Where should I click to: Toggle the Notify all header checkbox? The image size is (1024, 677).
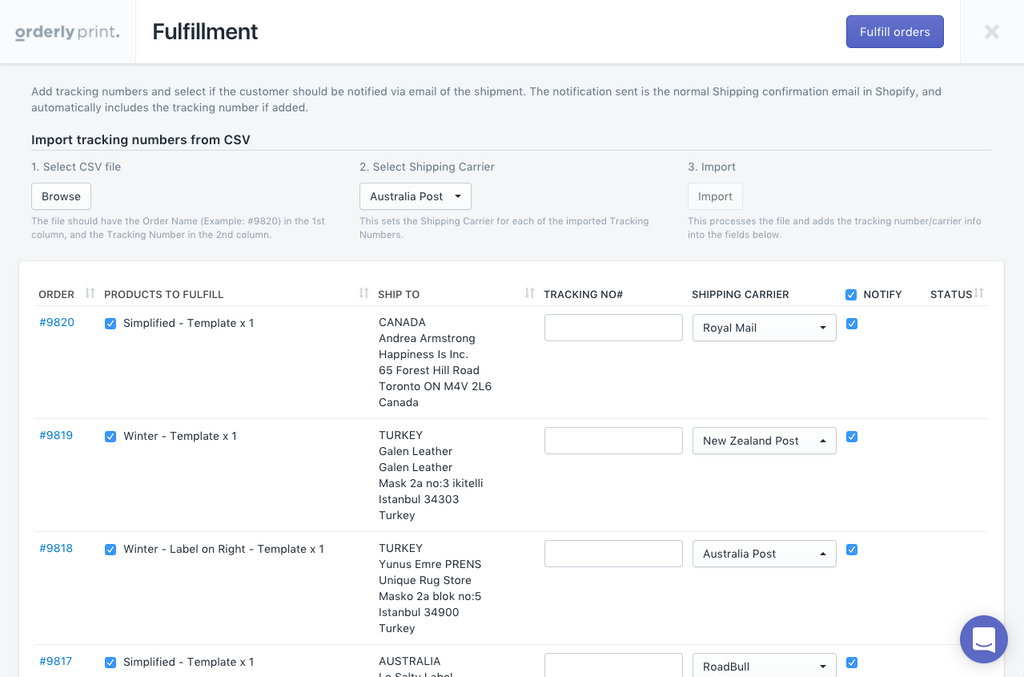pos(851,295)
